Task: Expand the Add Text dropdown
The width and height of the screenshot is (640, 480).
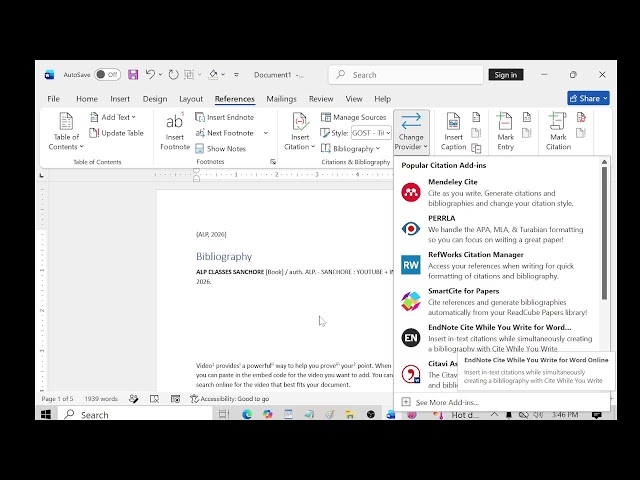Action: pyautogui.click(x=112, y=117)
